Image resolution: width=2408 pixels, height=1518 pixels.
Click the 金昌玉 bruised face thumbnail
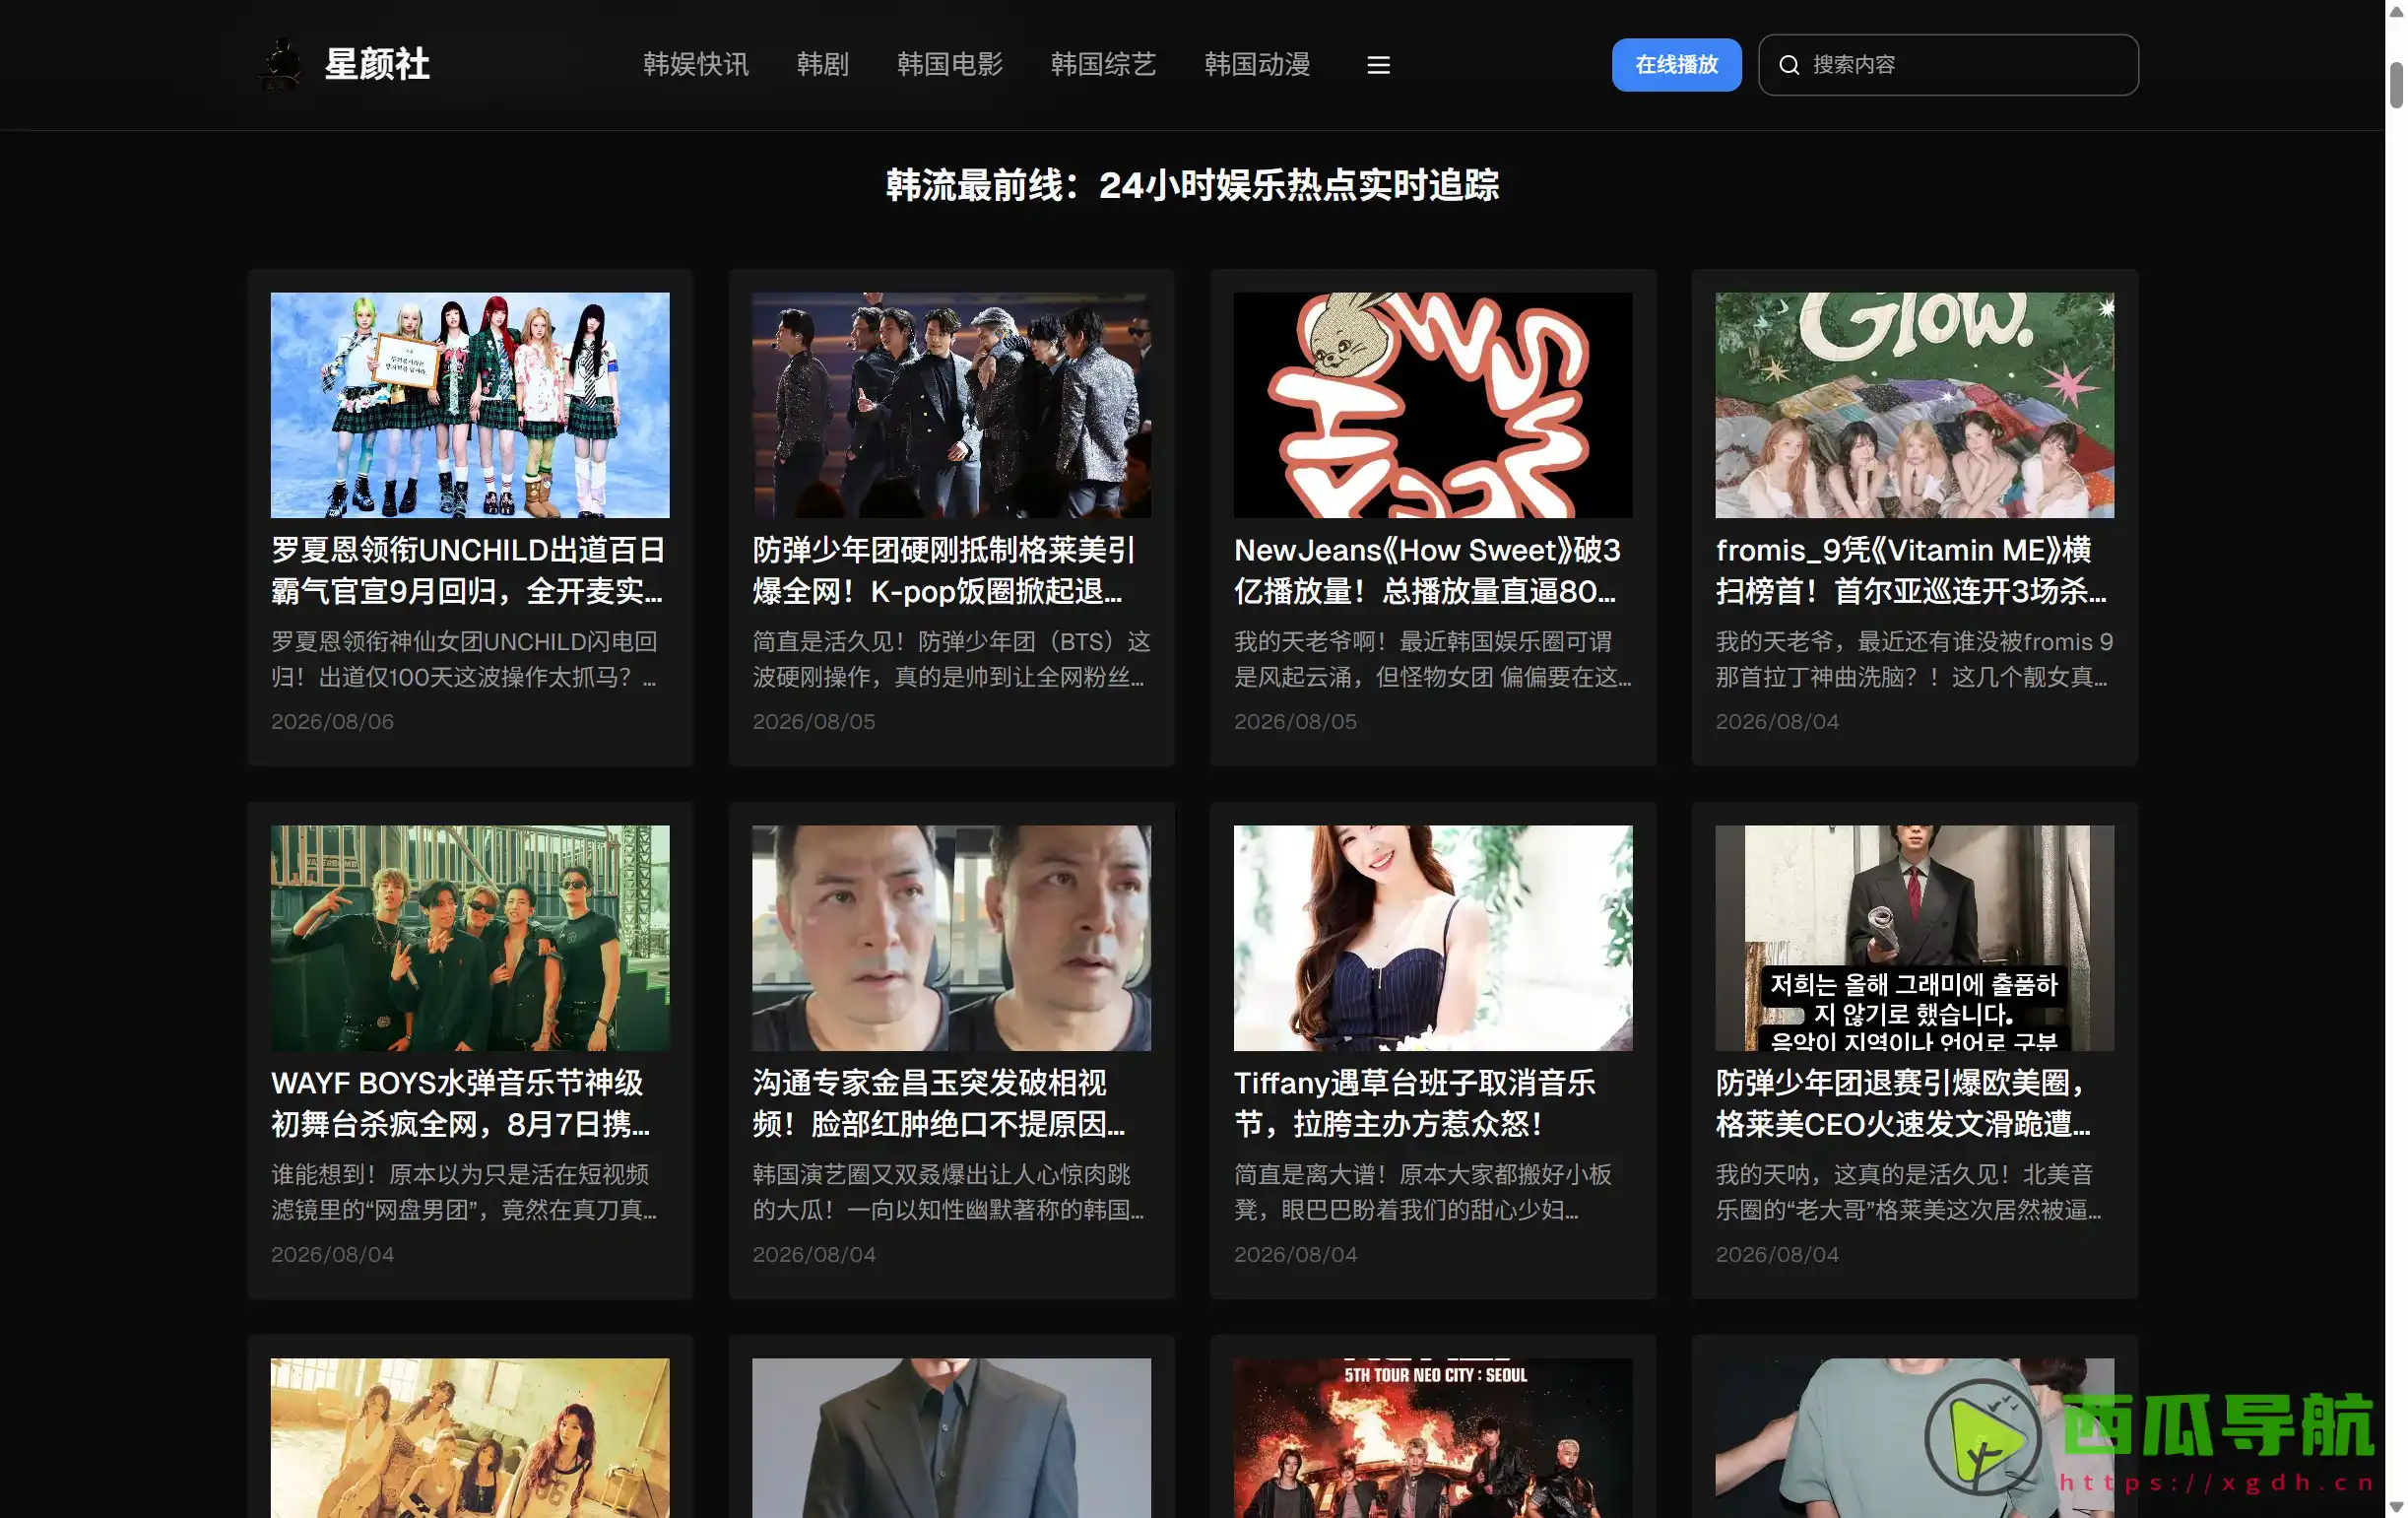click(x=951, y=938)
